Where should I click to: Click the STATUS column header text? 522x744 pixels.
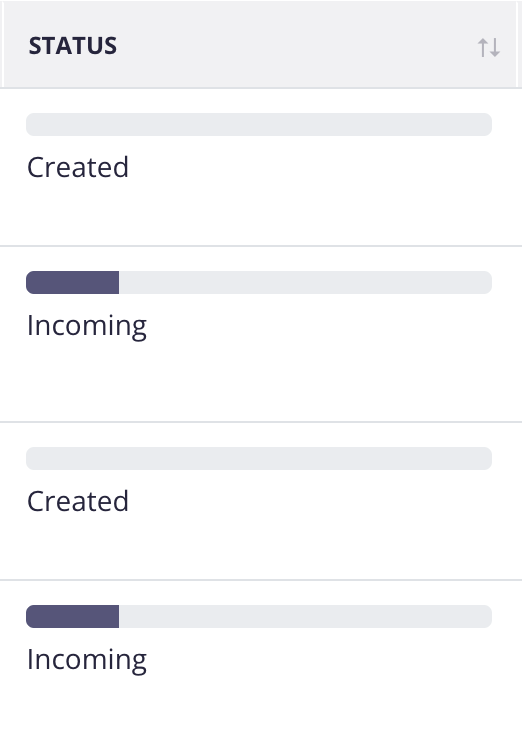pos(73,46)
